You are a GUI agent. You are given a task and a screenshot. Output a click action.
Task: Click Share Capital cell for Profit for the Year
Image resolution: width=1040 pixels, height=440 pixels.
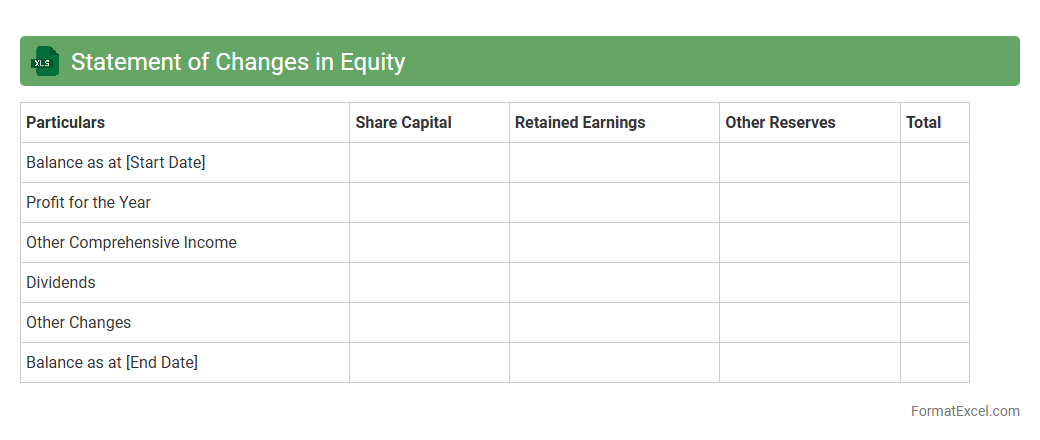pos(429,203)
